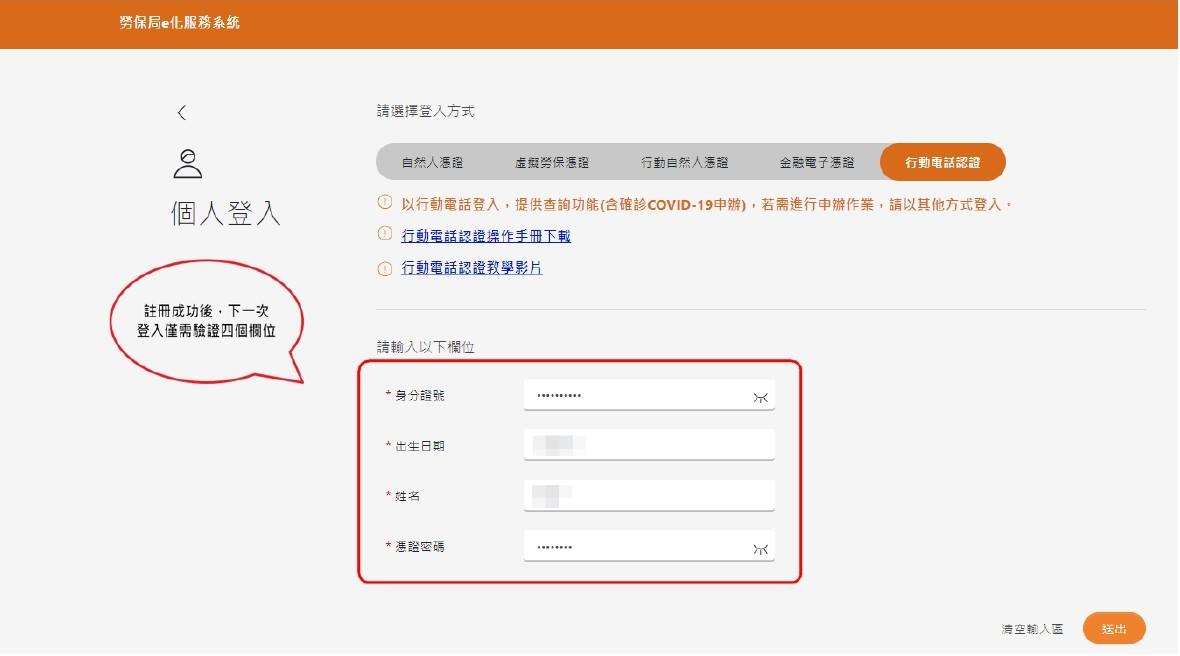Image resolution: width=1180 pixels, height=656 pixels.
Task: Click the 勞保局e化服務系統 header title
Action: coord(179,23)
